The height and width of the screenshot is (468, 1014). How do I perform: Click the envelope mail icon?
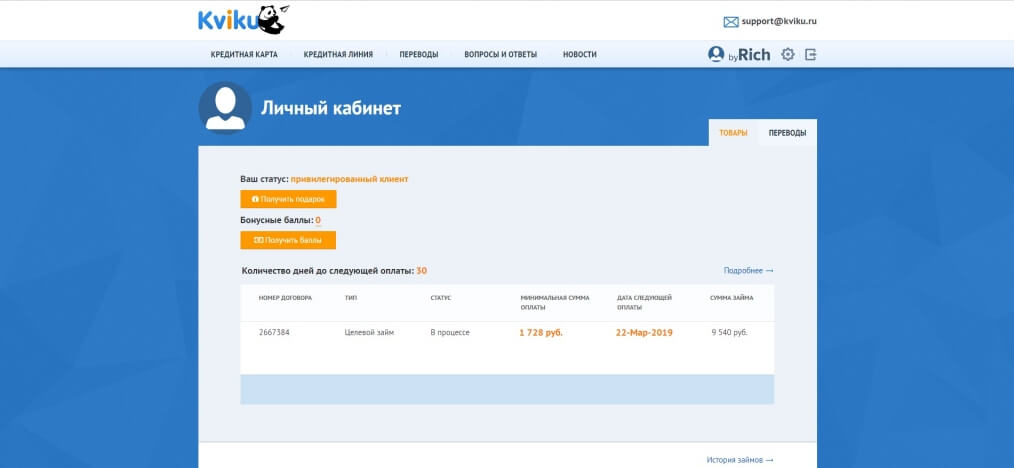pyautogui.click(x=731, y=22)
